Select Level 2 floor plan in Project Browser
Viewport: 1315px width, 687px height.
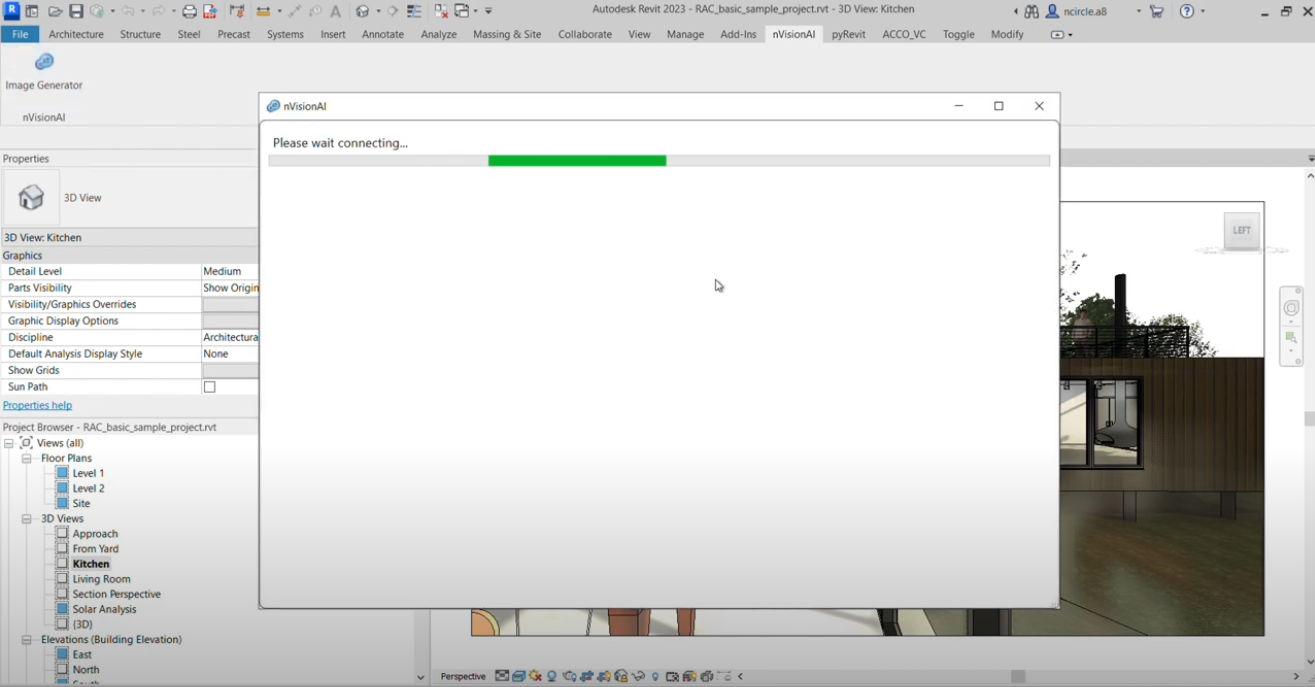(x=88, y=488)
